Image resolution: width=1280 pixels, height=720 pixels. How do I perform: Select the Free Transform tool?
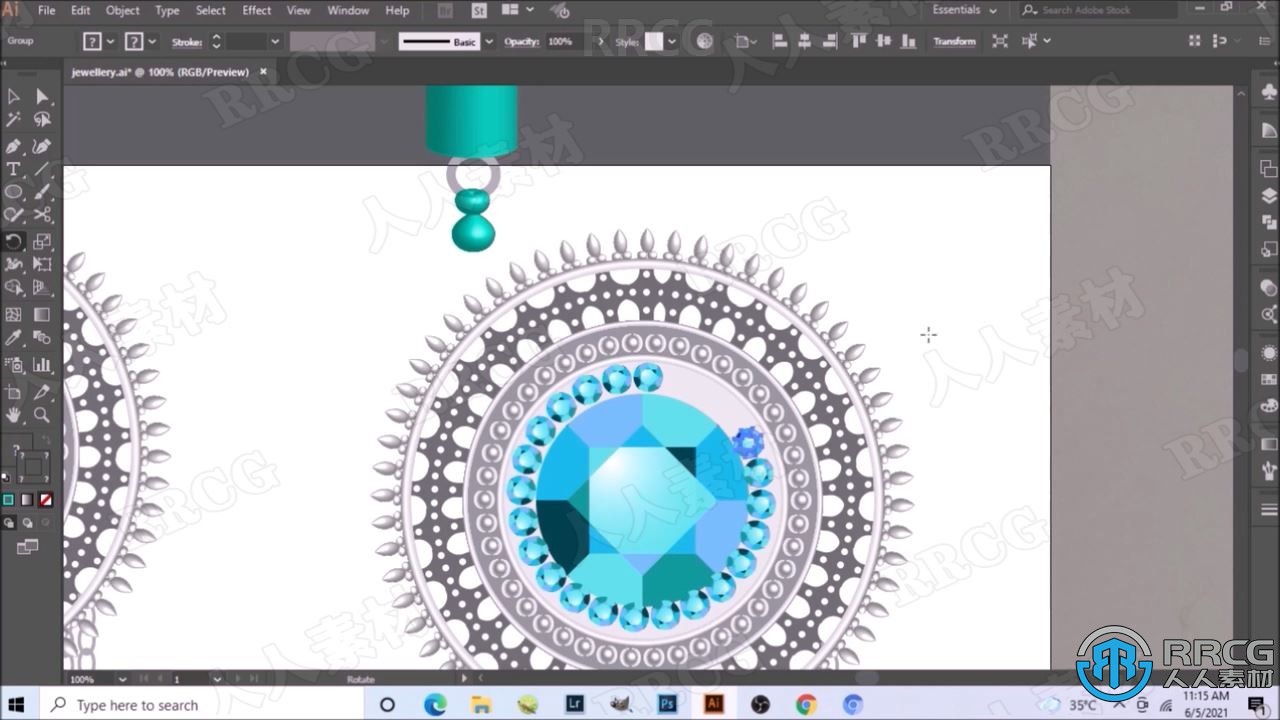[42, 265]
